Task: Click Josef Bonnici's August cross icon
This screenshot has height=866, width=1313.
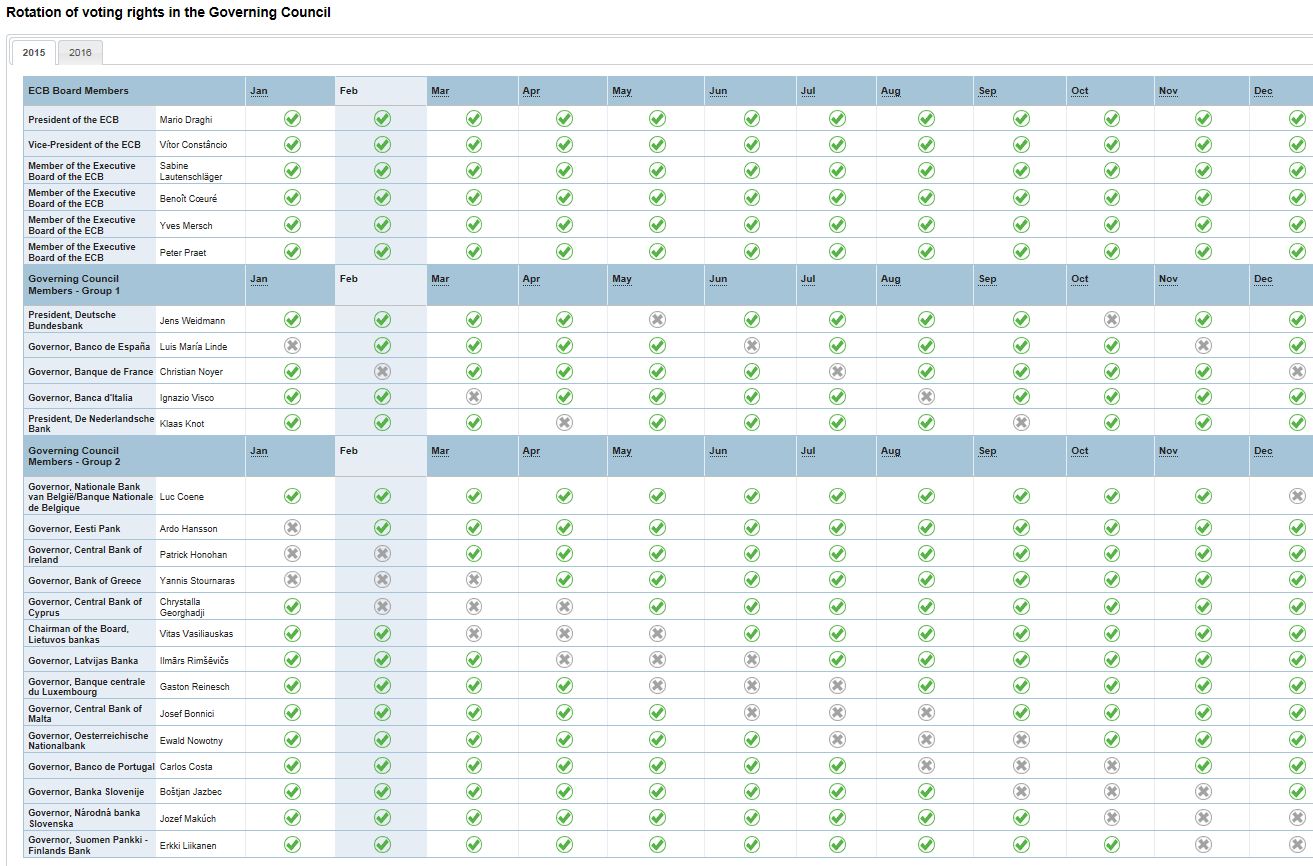Action: pyautogui.click(x=926, y=713)
